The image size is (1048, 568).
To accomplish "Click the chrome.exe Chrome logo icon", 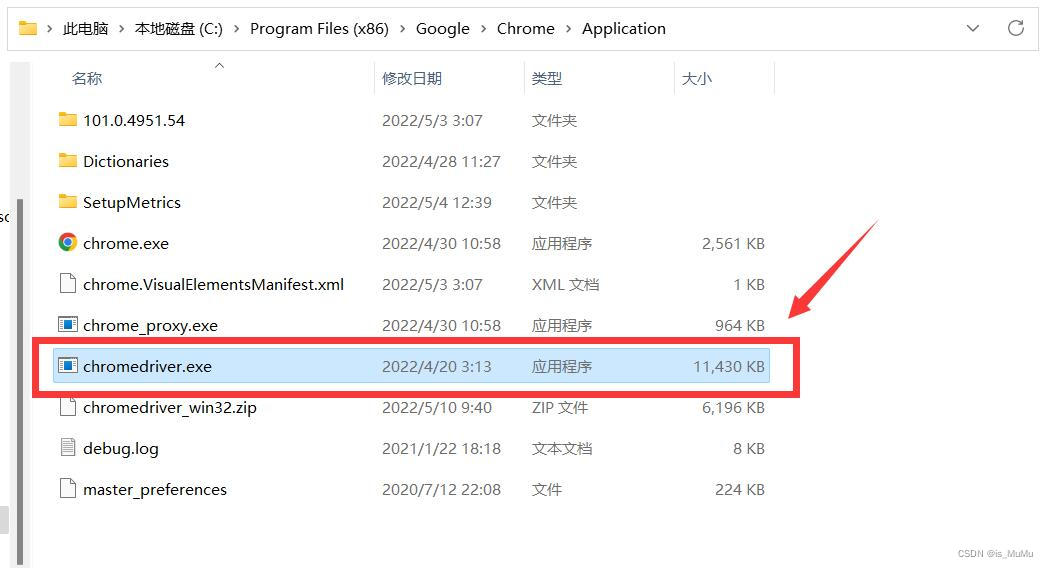I will click(x=68, y=243).
